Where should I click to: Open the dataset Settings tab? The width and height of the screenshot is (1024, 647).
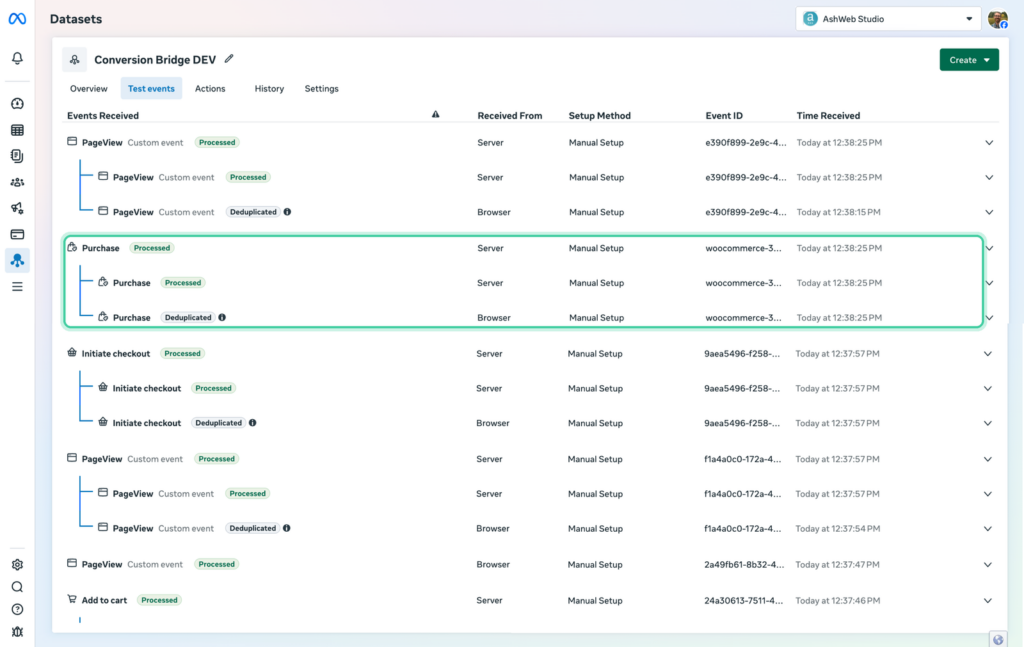pyautogui.click(x=321, y=88)
